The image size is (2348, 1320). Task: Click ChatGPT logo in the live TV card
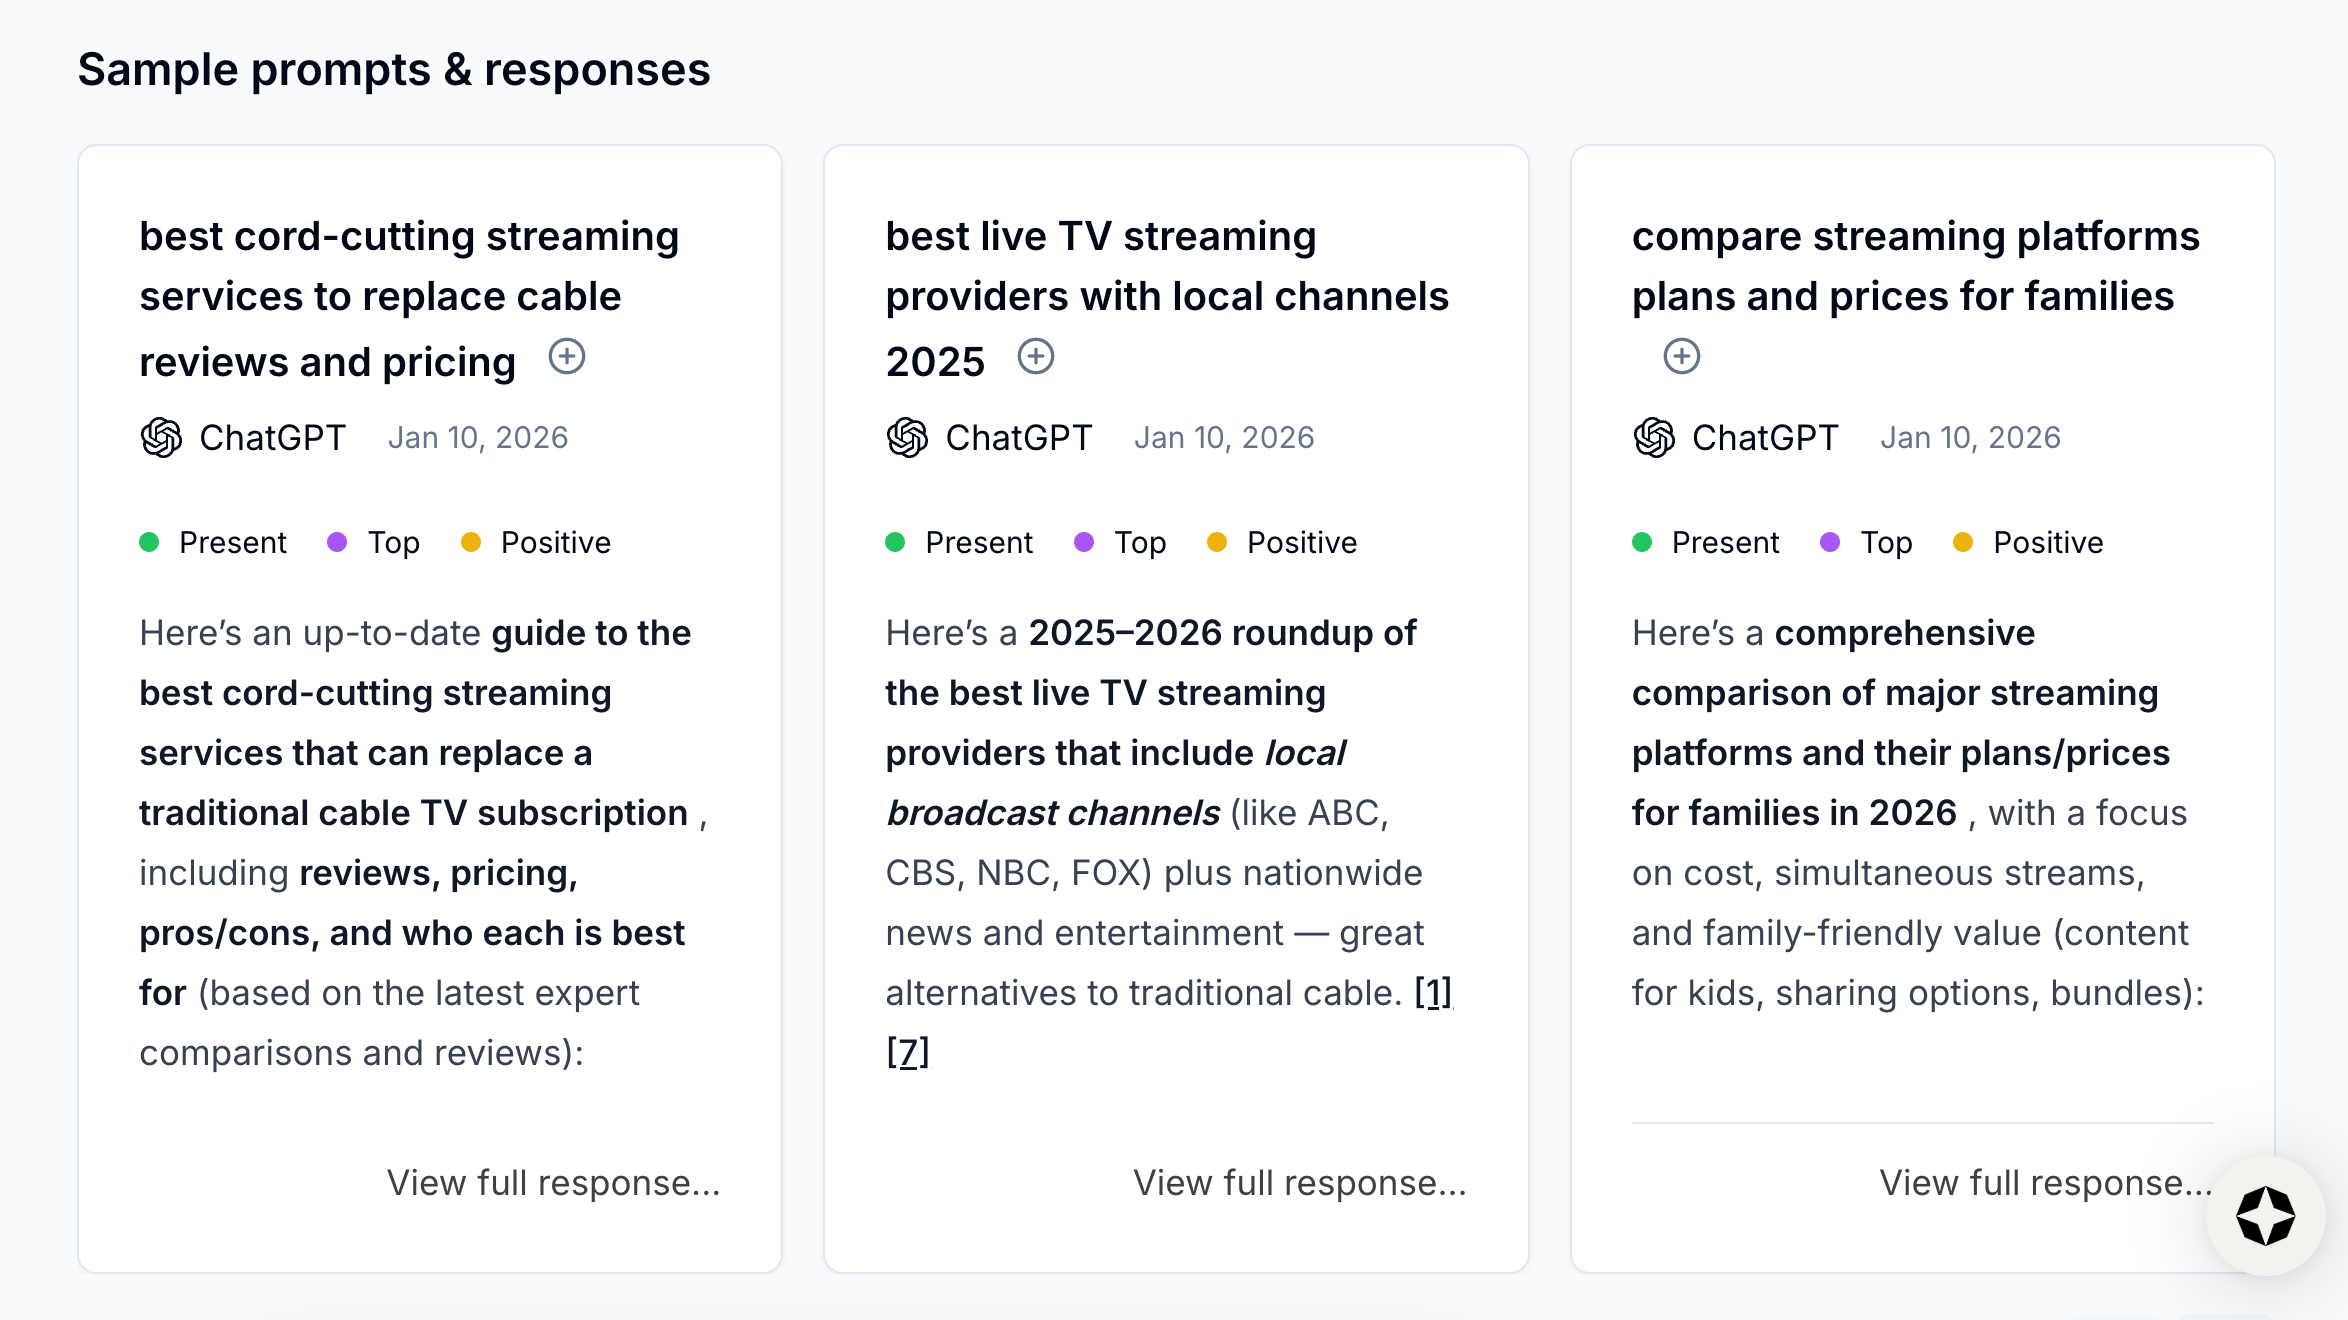tap(907, 438)
